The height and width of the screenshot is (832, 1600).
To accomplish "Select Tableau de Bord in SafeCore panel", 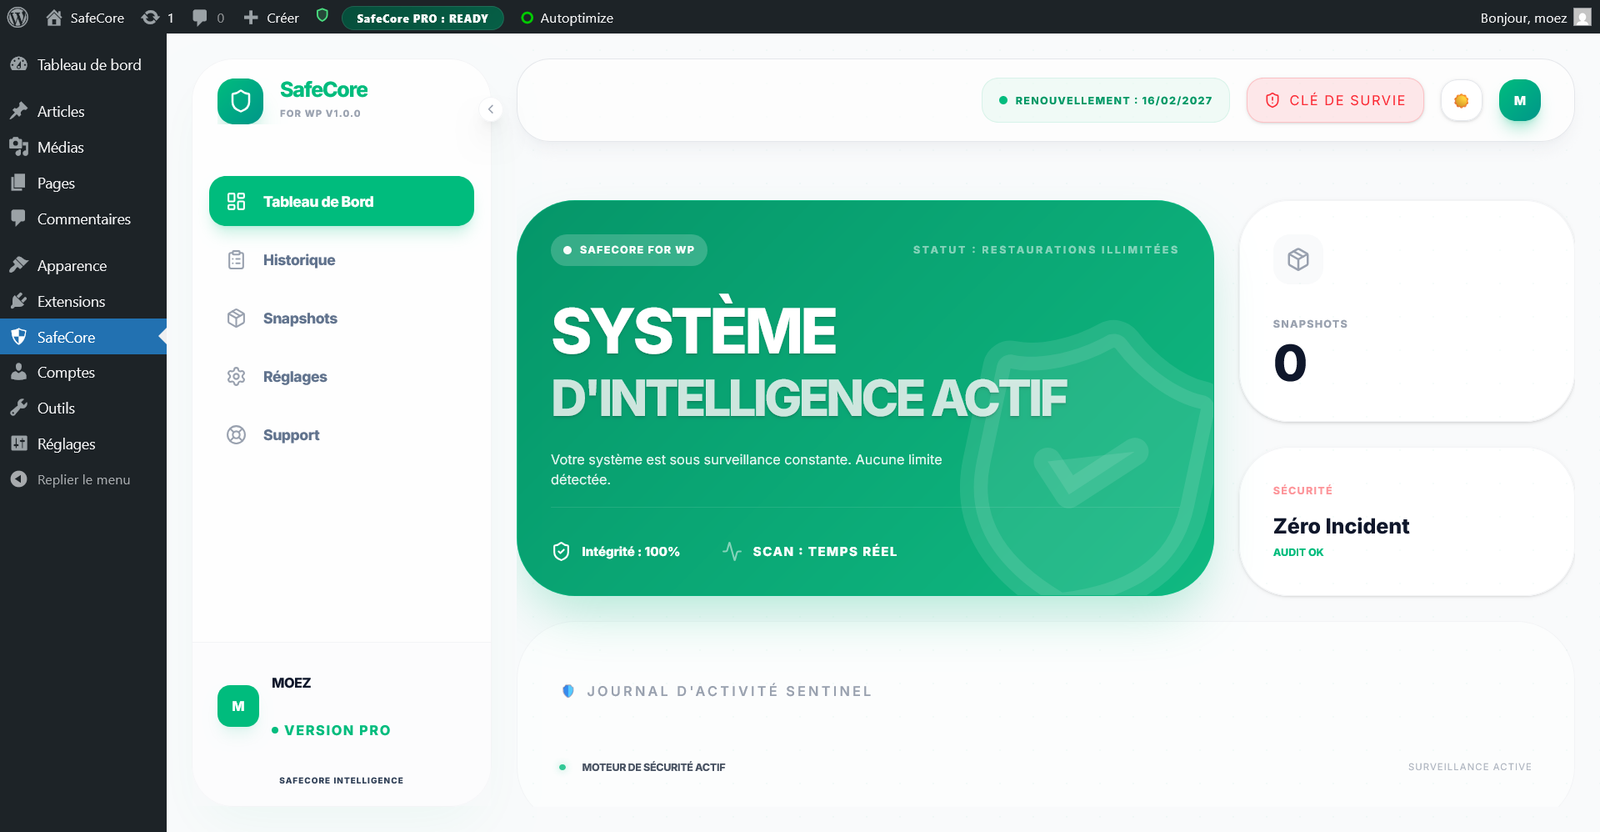I will (341, 201).
